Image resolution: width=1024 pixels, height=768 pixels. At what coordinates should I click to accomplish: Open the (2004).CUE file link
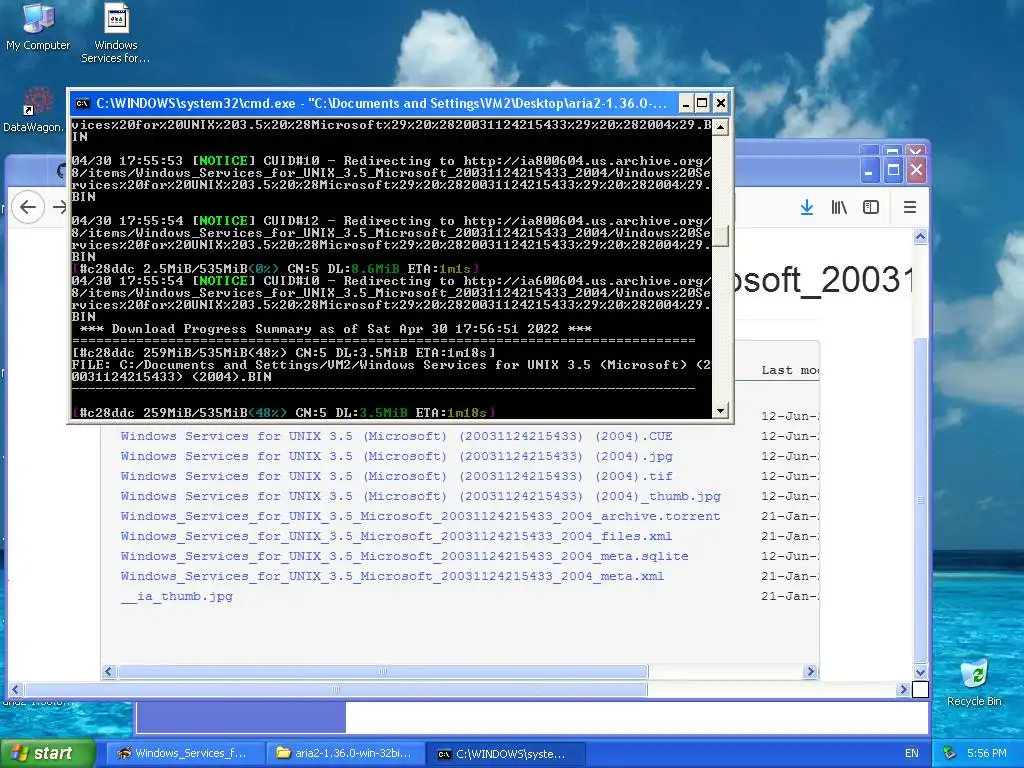396,436
